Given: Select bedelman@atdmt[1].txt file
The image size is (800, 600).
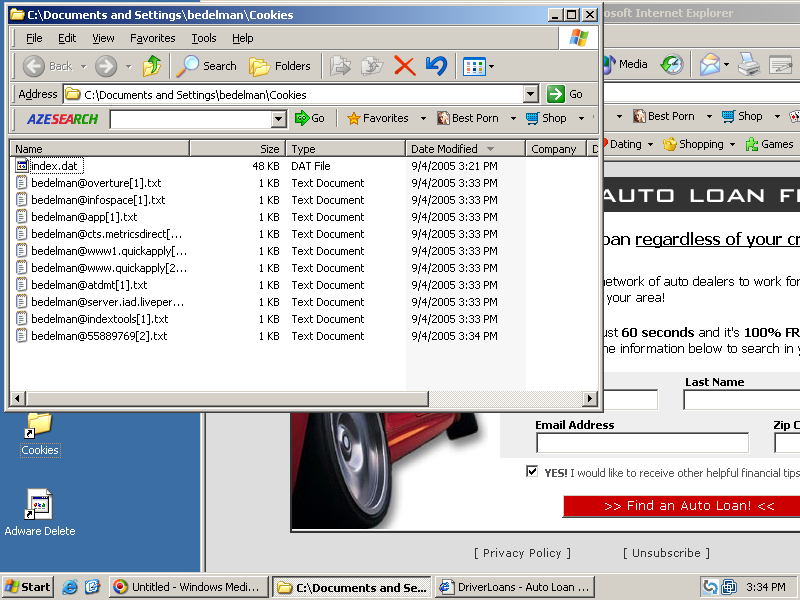Looking at the screenshot, I should (89, 285).
